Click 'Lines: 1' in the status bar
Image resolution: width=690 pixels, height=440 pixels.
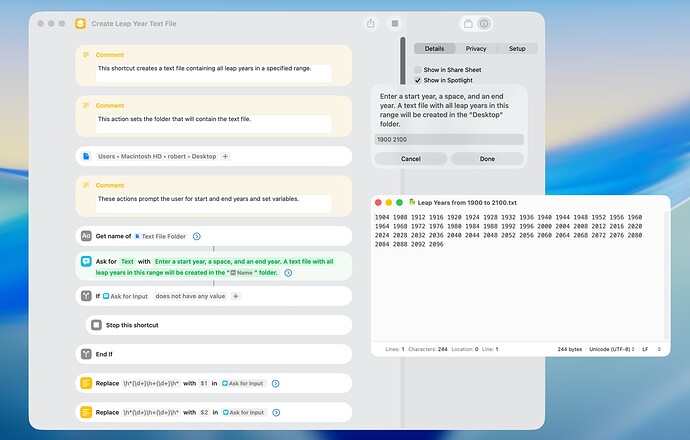395,349
